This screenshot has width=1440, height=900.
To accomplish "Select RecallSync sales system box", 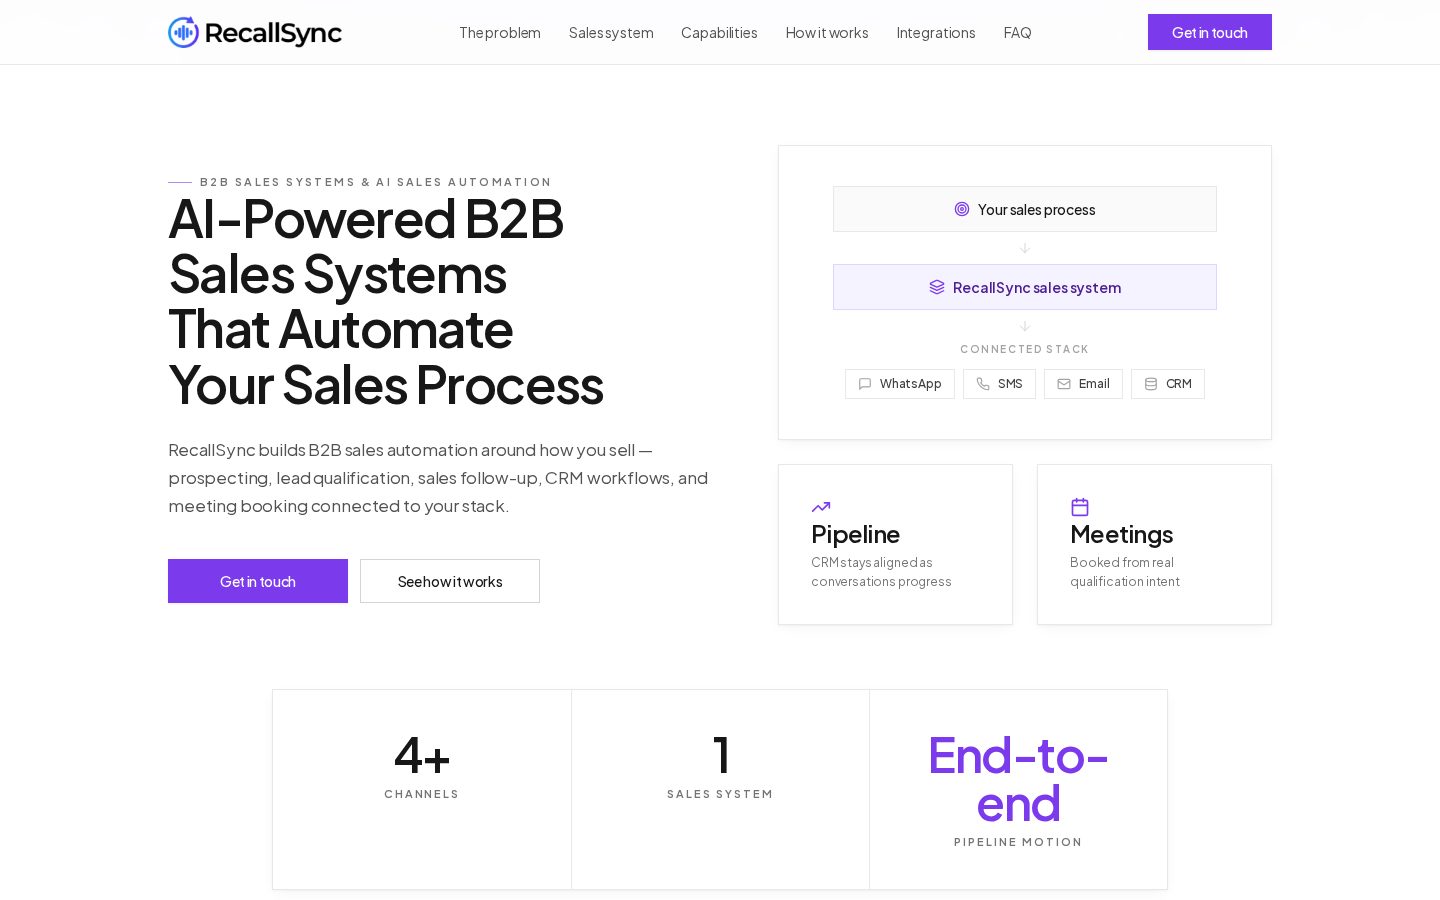I will [1025, 287].
